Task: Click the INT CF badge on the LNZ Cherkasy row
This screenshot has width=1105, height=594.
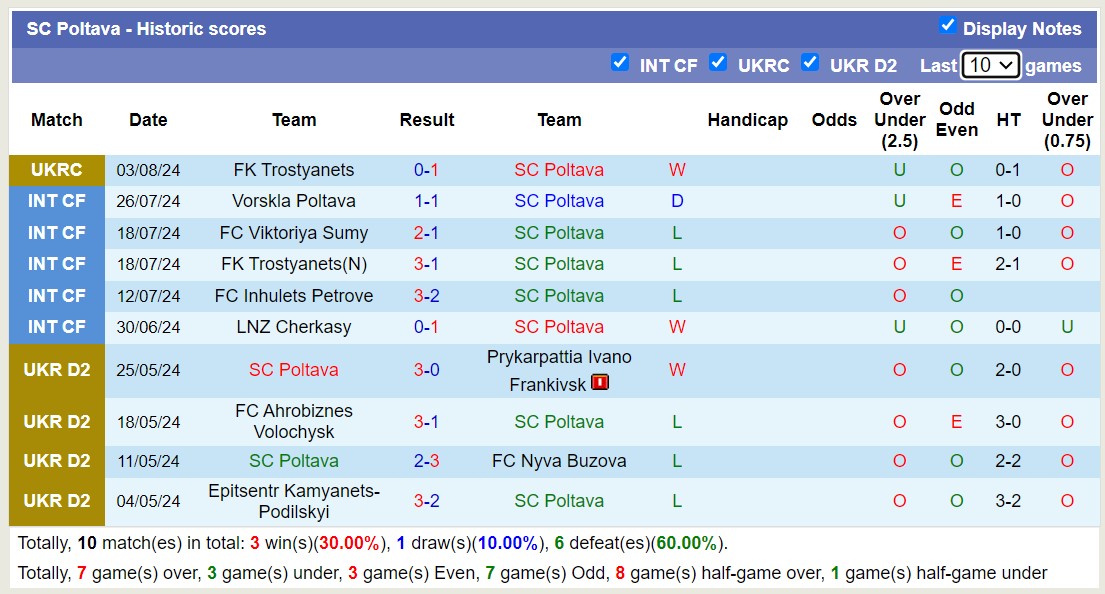Action: click(x=57, y=327)
